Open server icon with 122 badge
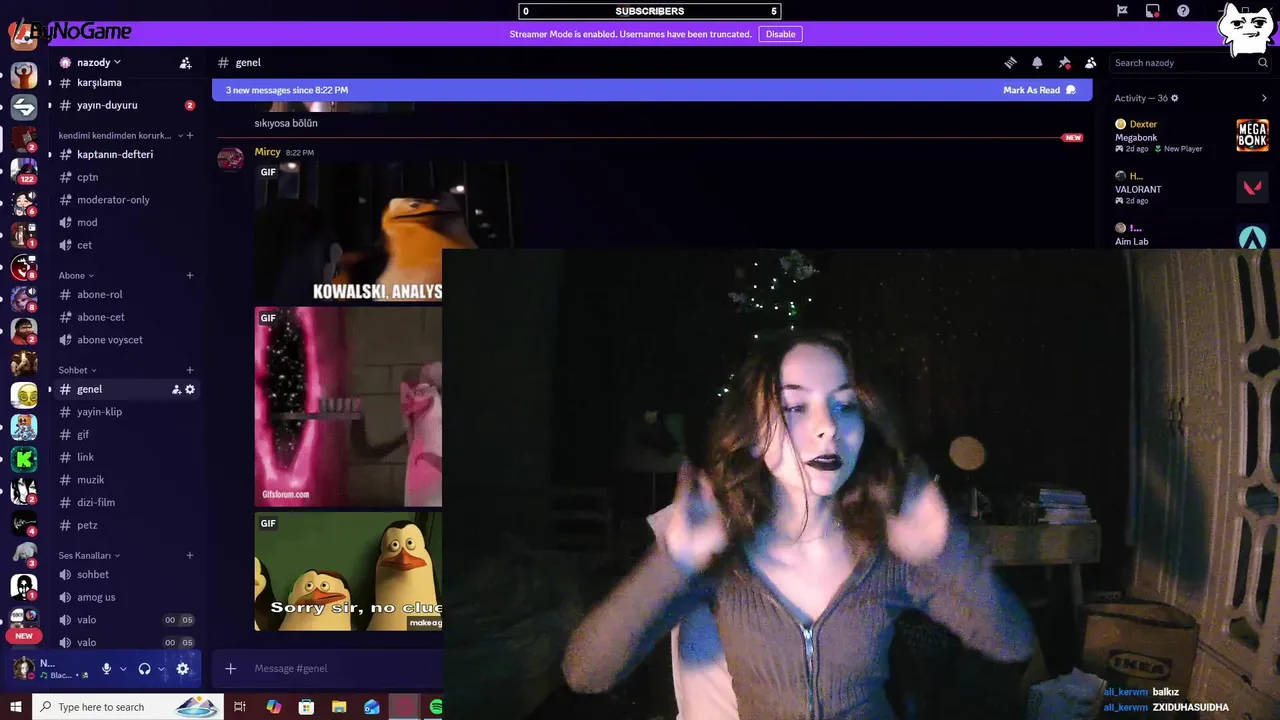The height and width of the screenshot is (720, 1280). 24,171
